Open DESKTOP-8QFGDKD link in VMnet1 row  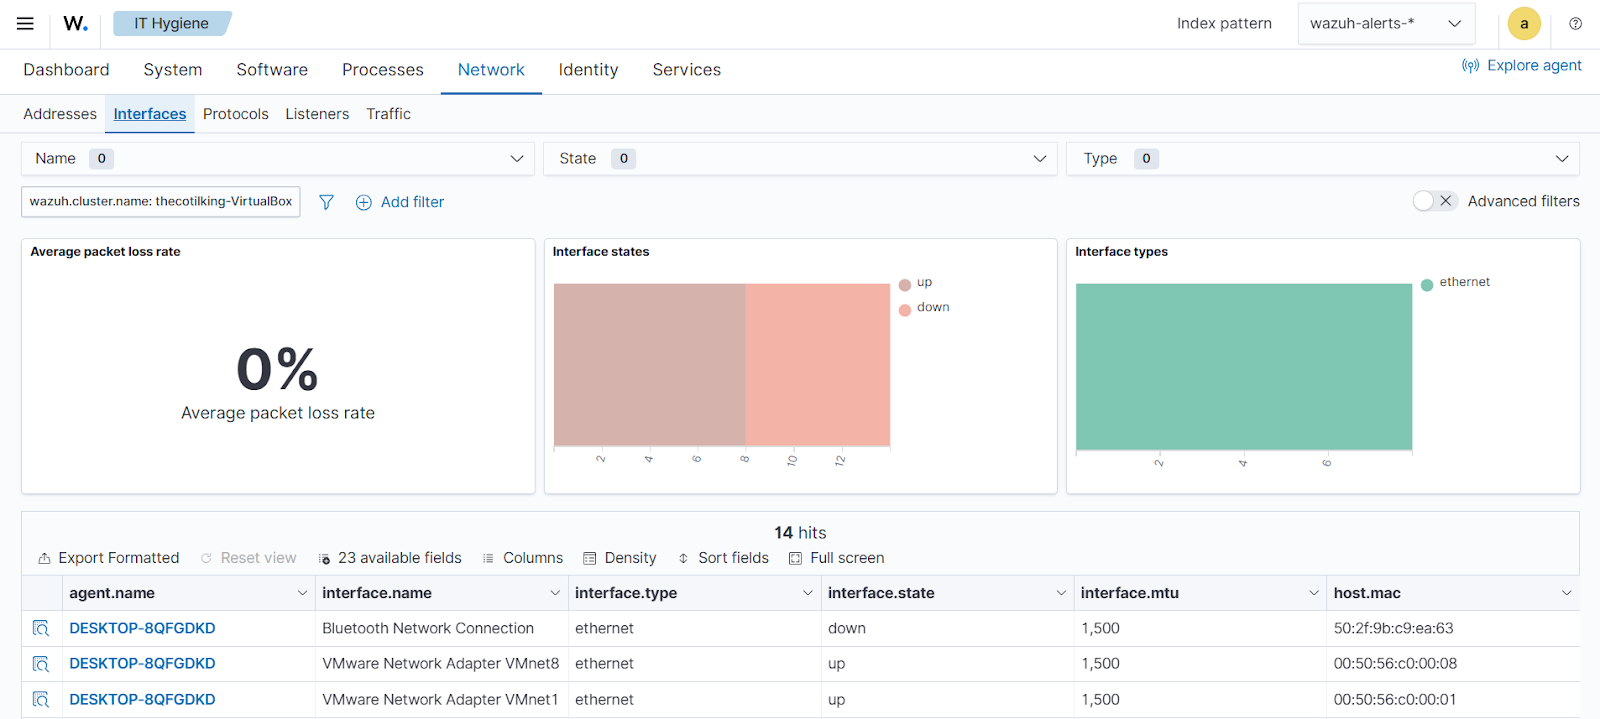(142, 699)
